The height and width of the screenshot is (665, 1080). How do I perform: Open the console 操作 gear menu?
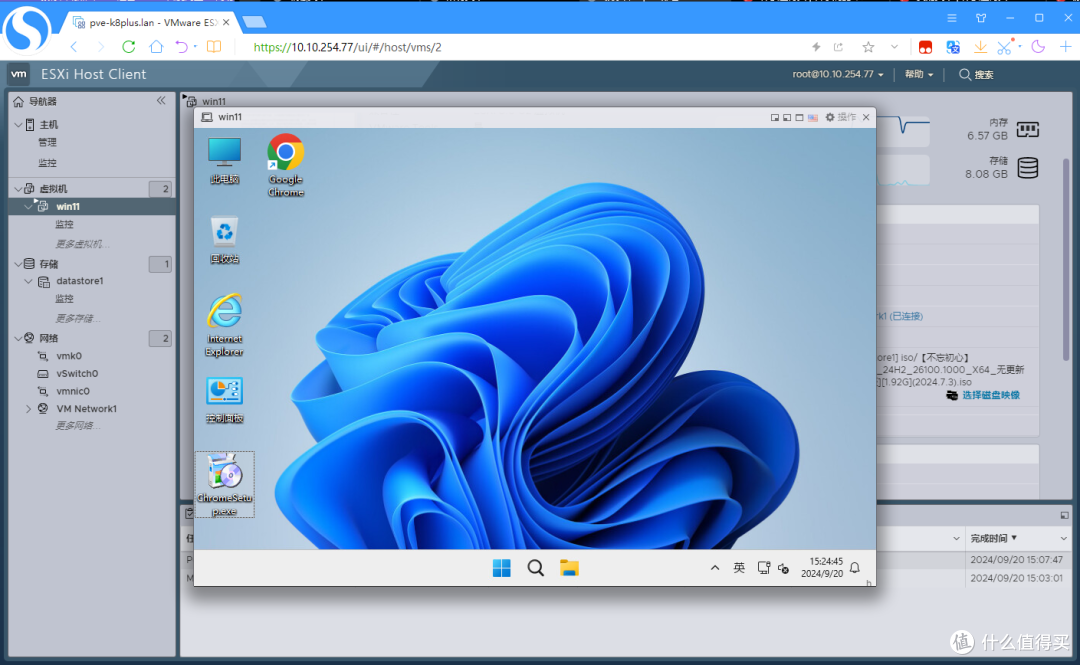coord(840,117)
